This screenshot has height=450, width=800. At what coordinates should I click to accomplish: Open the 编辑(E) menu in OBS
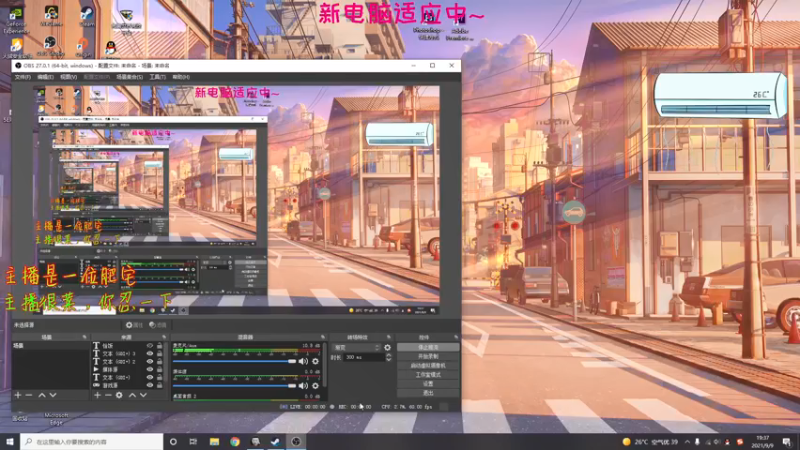(45, 77)
